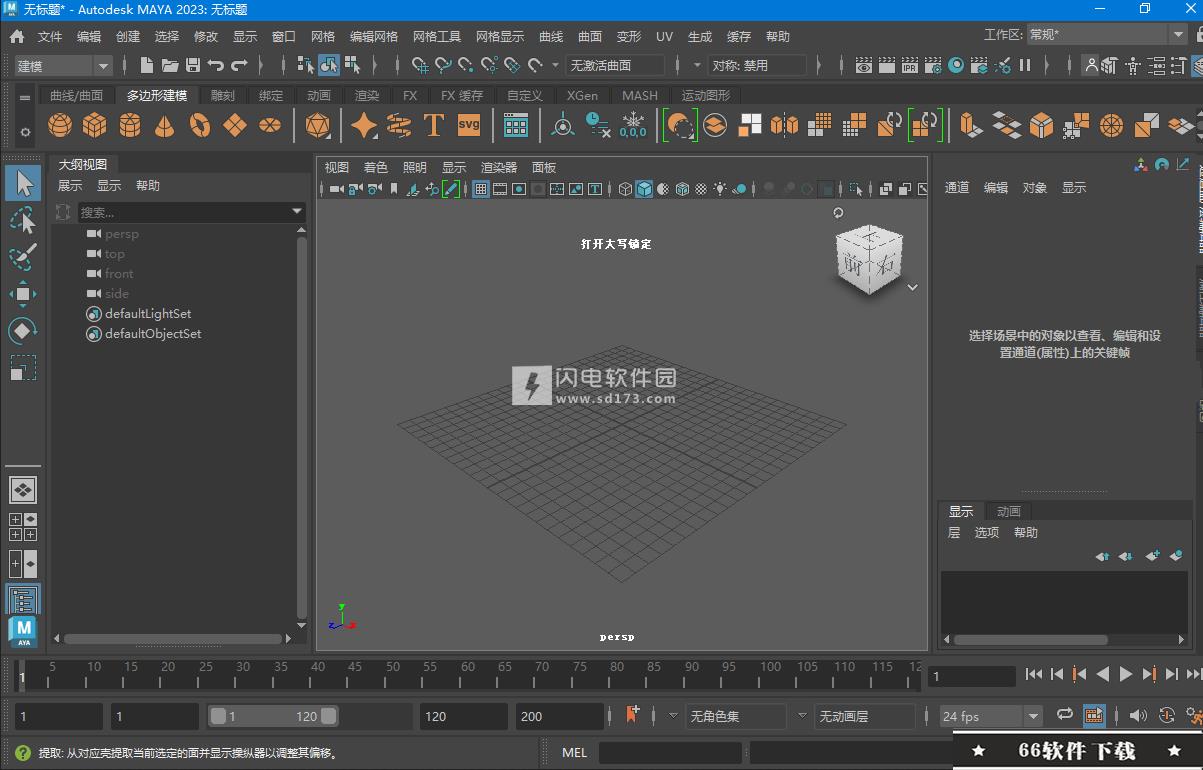Click the super shape star shelf icon
The image size is (1203, 770).
click(364, 125)
